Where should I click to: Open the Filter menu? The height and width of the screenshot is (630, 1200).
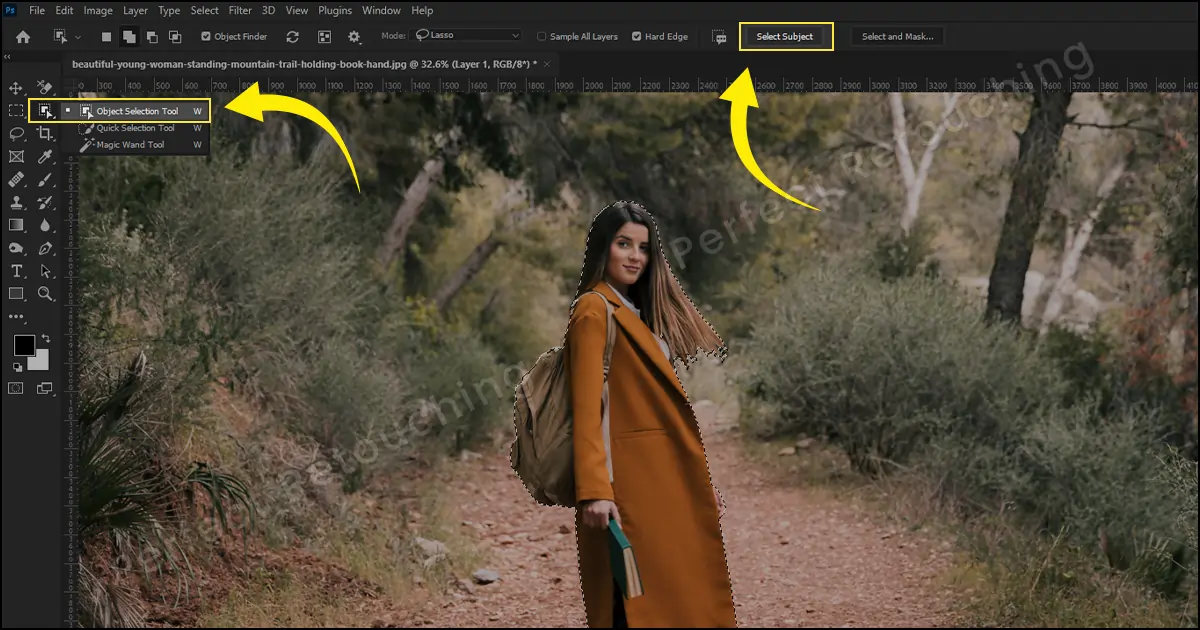[240, 11]
